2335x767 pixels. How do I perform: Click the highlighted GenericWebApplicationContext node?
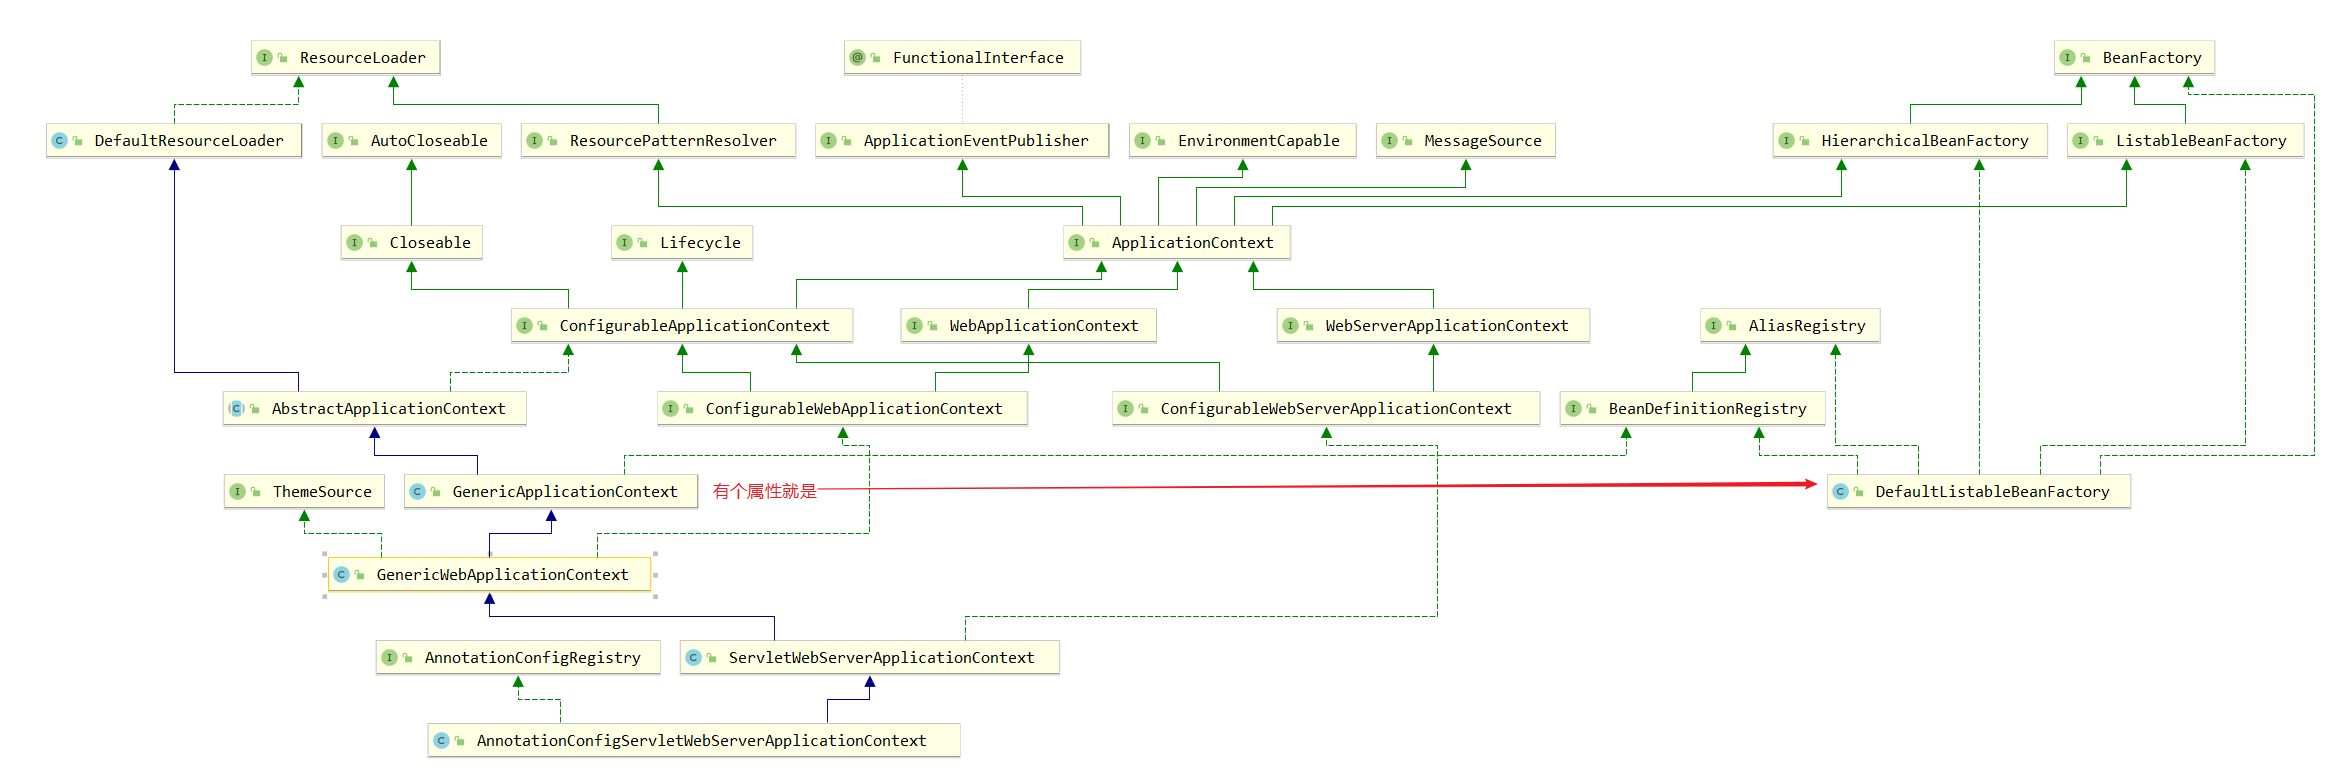(489, 575)
